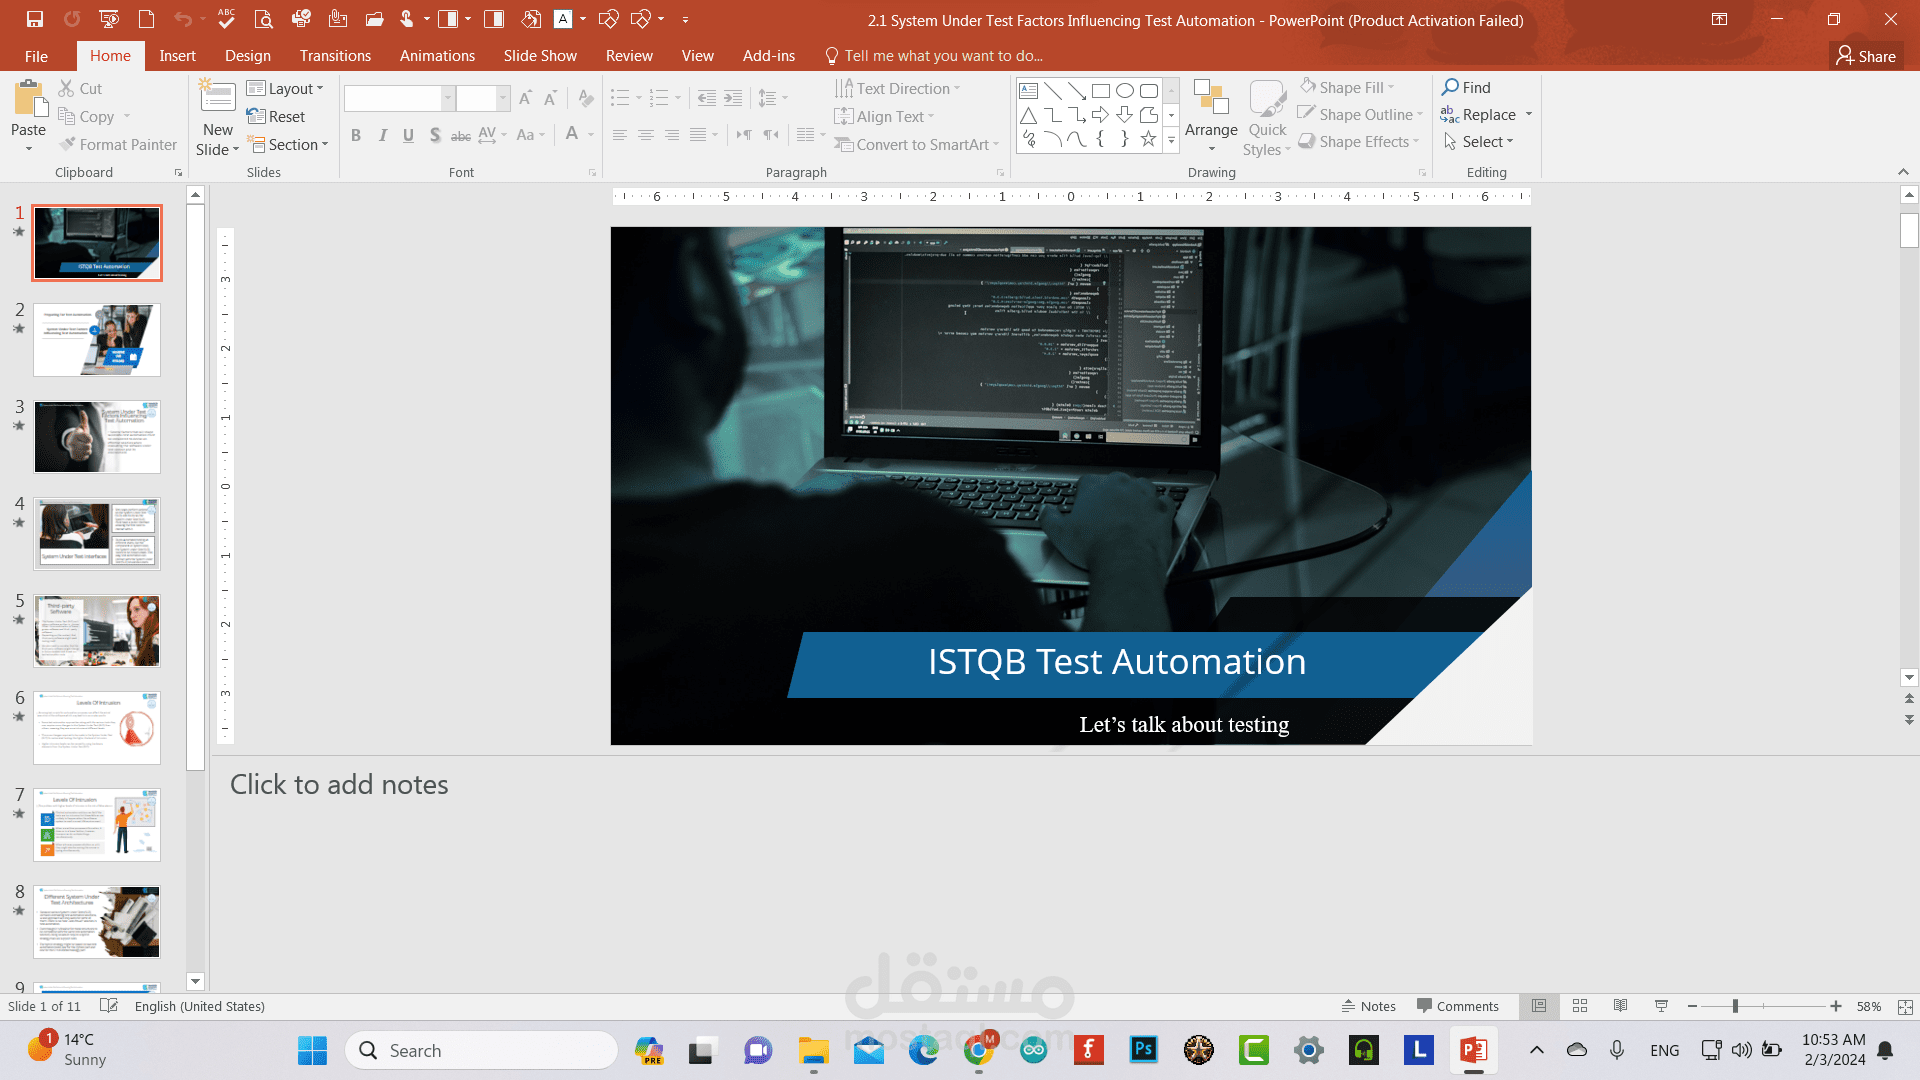Toggle the Comments pane in status bar
Image resolution: width=1920 pixels, height=1080 pixels.
[x=1458, y=1006]
